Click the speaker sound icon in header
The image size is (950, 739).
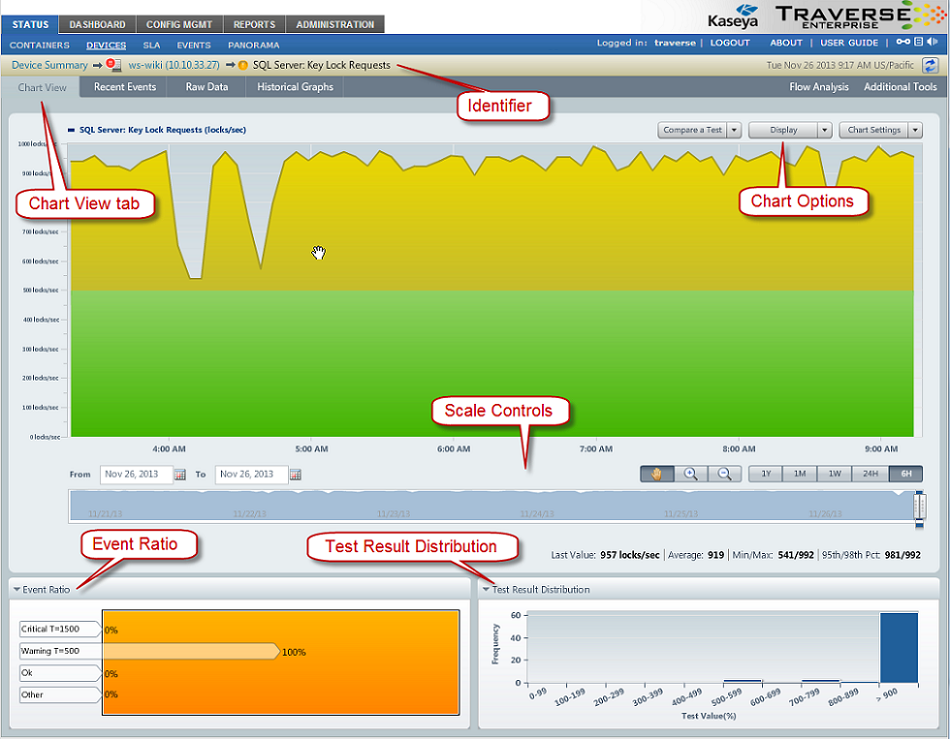[x=932, y=42]
